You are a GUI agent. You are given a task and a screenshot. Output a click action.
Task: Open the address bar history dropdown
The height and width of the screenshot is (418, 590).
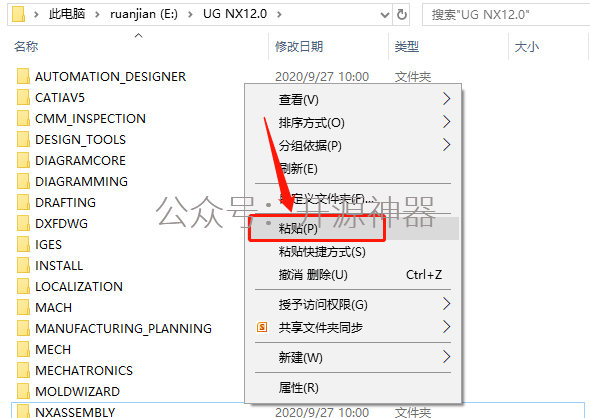point(385,15)
